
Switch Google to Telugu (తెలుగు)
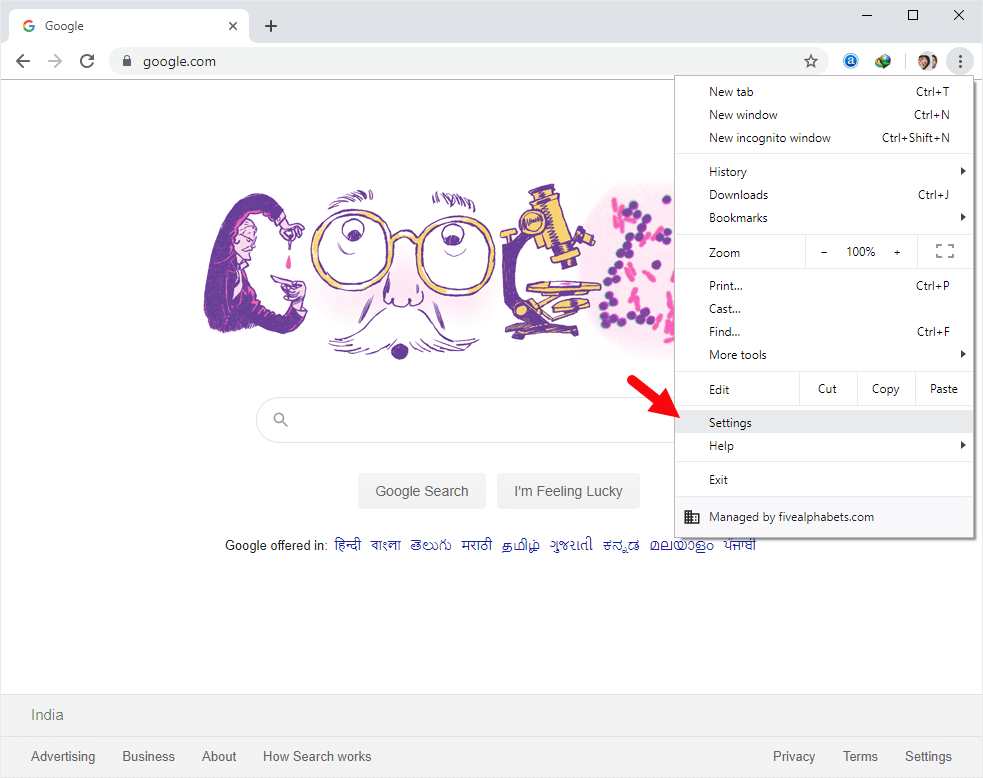[431, 545]
